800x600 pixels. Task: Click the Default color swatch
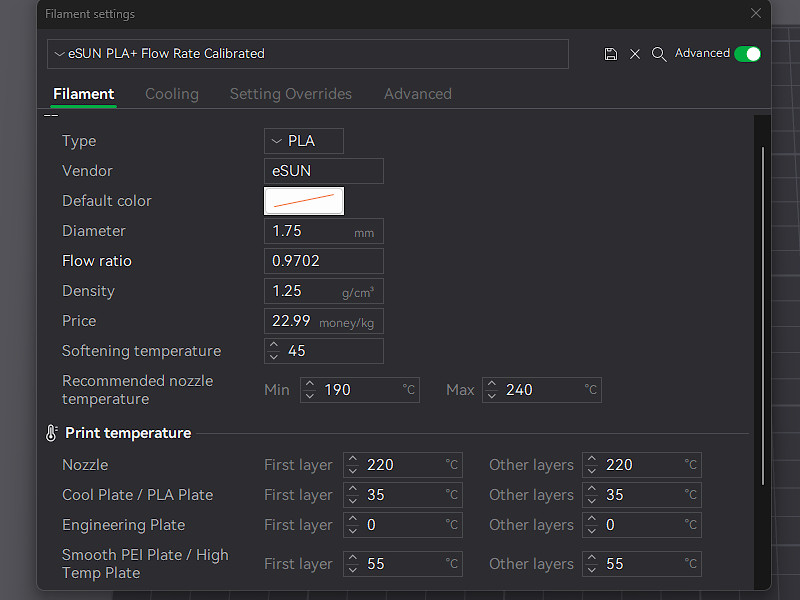pos(304,201)
